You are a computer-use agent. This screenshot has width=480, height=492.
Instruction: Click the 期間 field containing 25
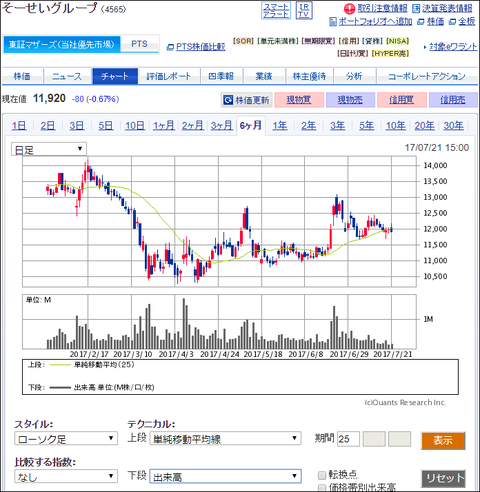tap(348, 439)
